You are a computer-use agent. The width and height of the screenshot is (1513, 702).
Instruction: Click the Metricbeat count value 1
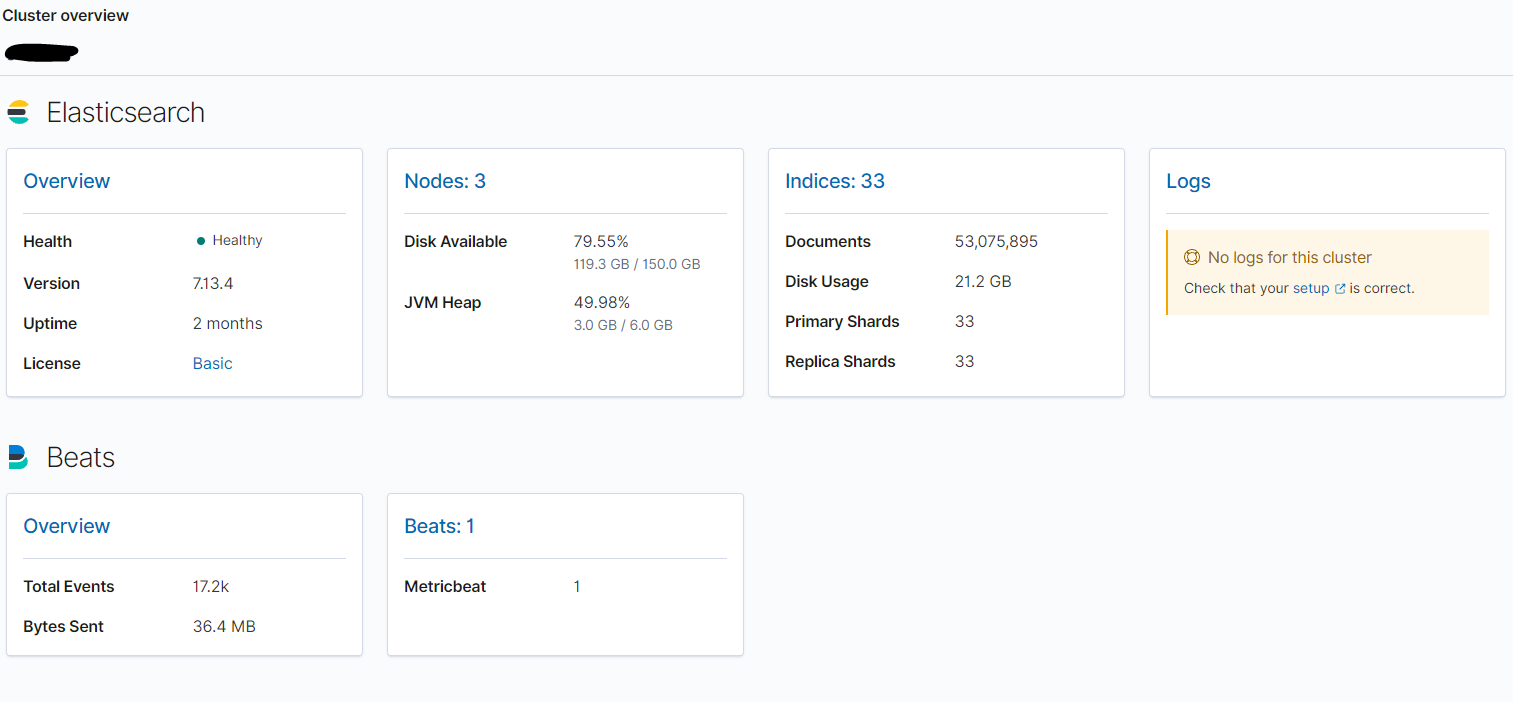pos(577,586)
